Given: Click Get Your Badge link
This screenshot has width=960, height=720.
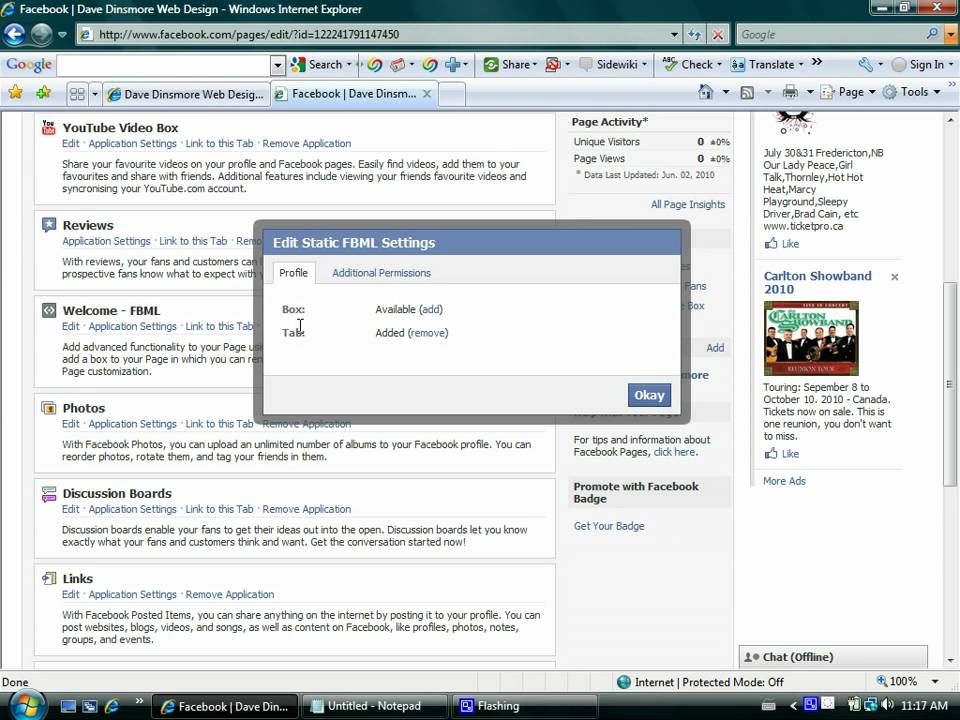Looking at the screenshot, I should (x=609, y=526).
